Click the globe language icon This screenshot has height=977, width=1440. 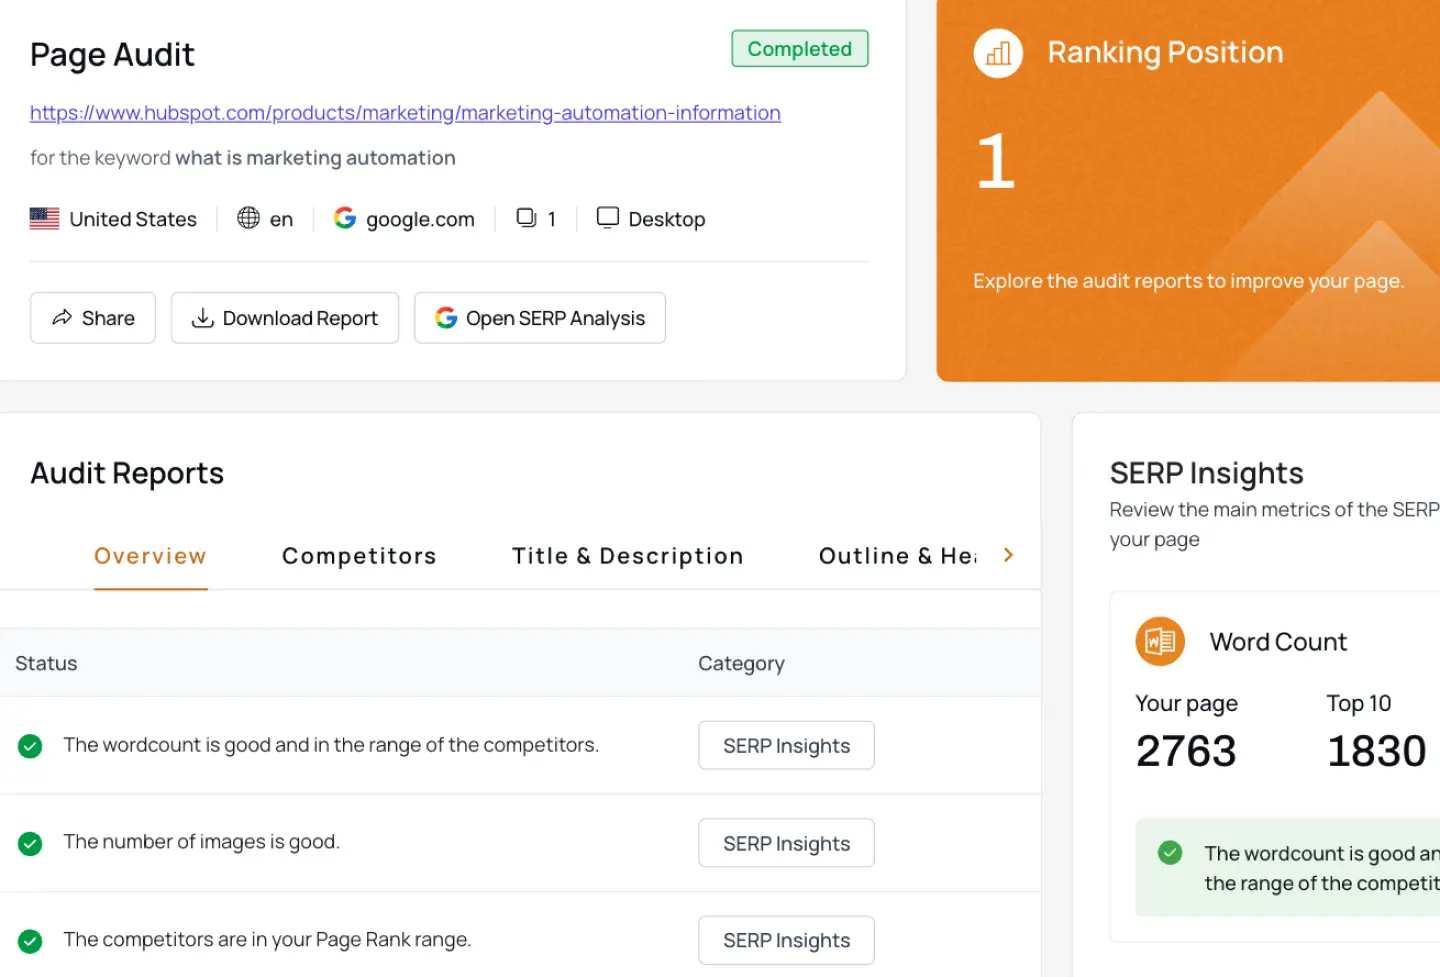[x=248, y=218]
